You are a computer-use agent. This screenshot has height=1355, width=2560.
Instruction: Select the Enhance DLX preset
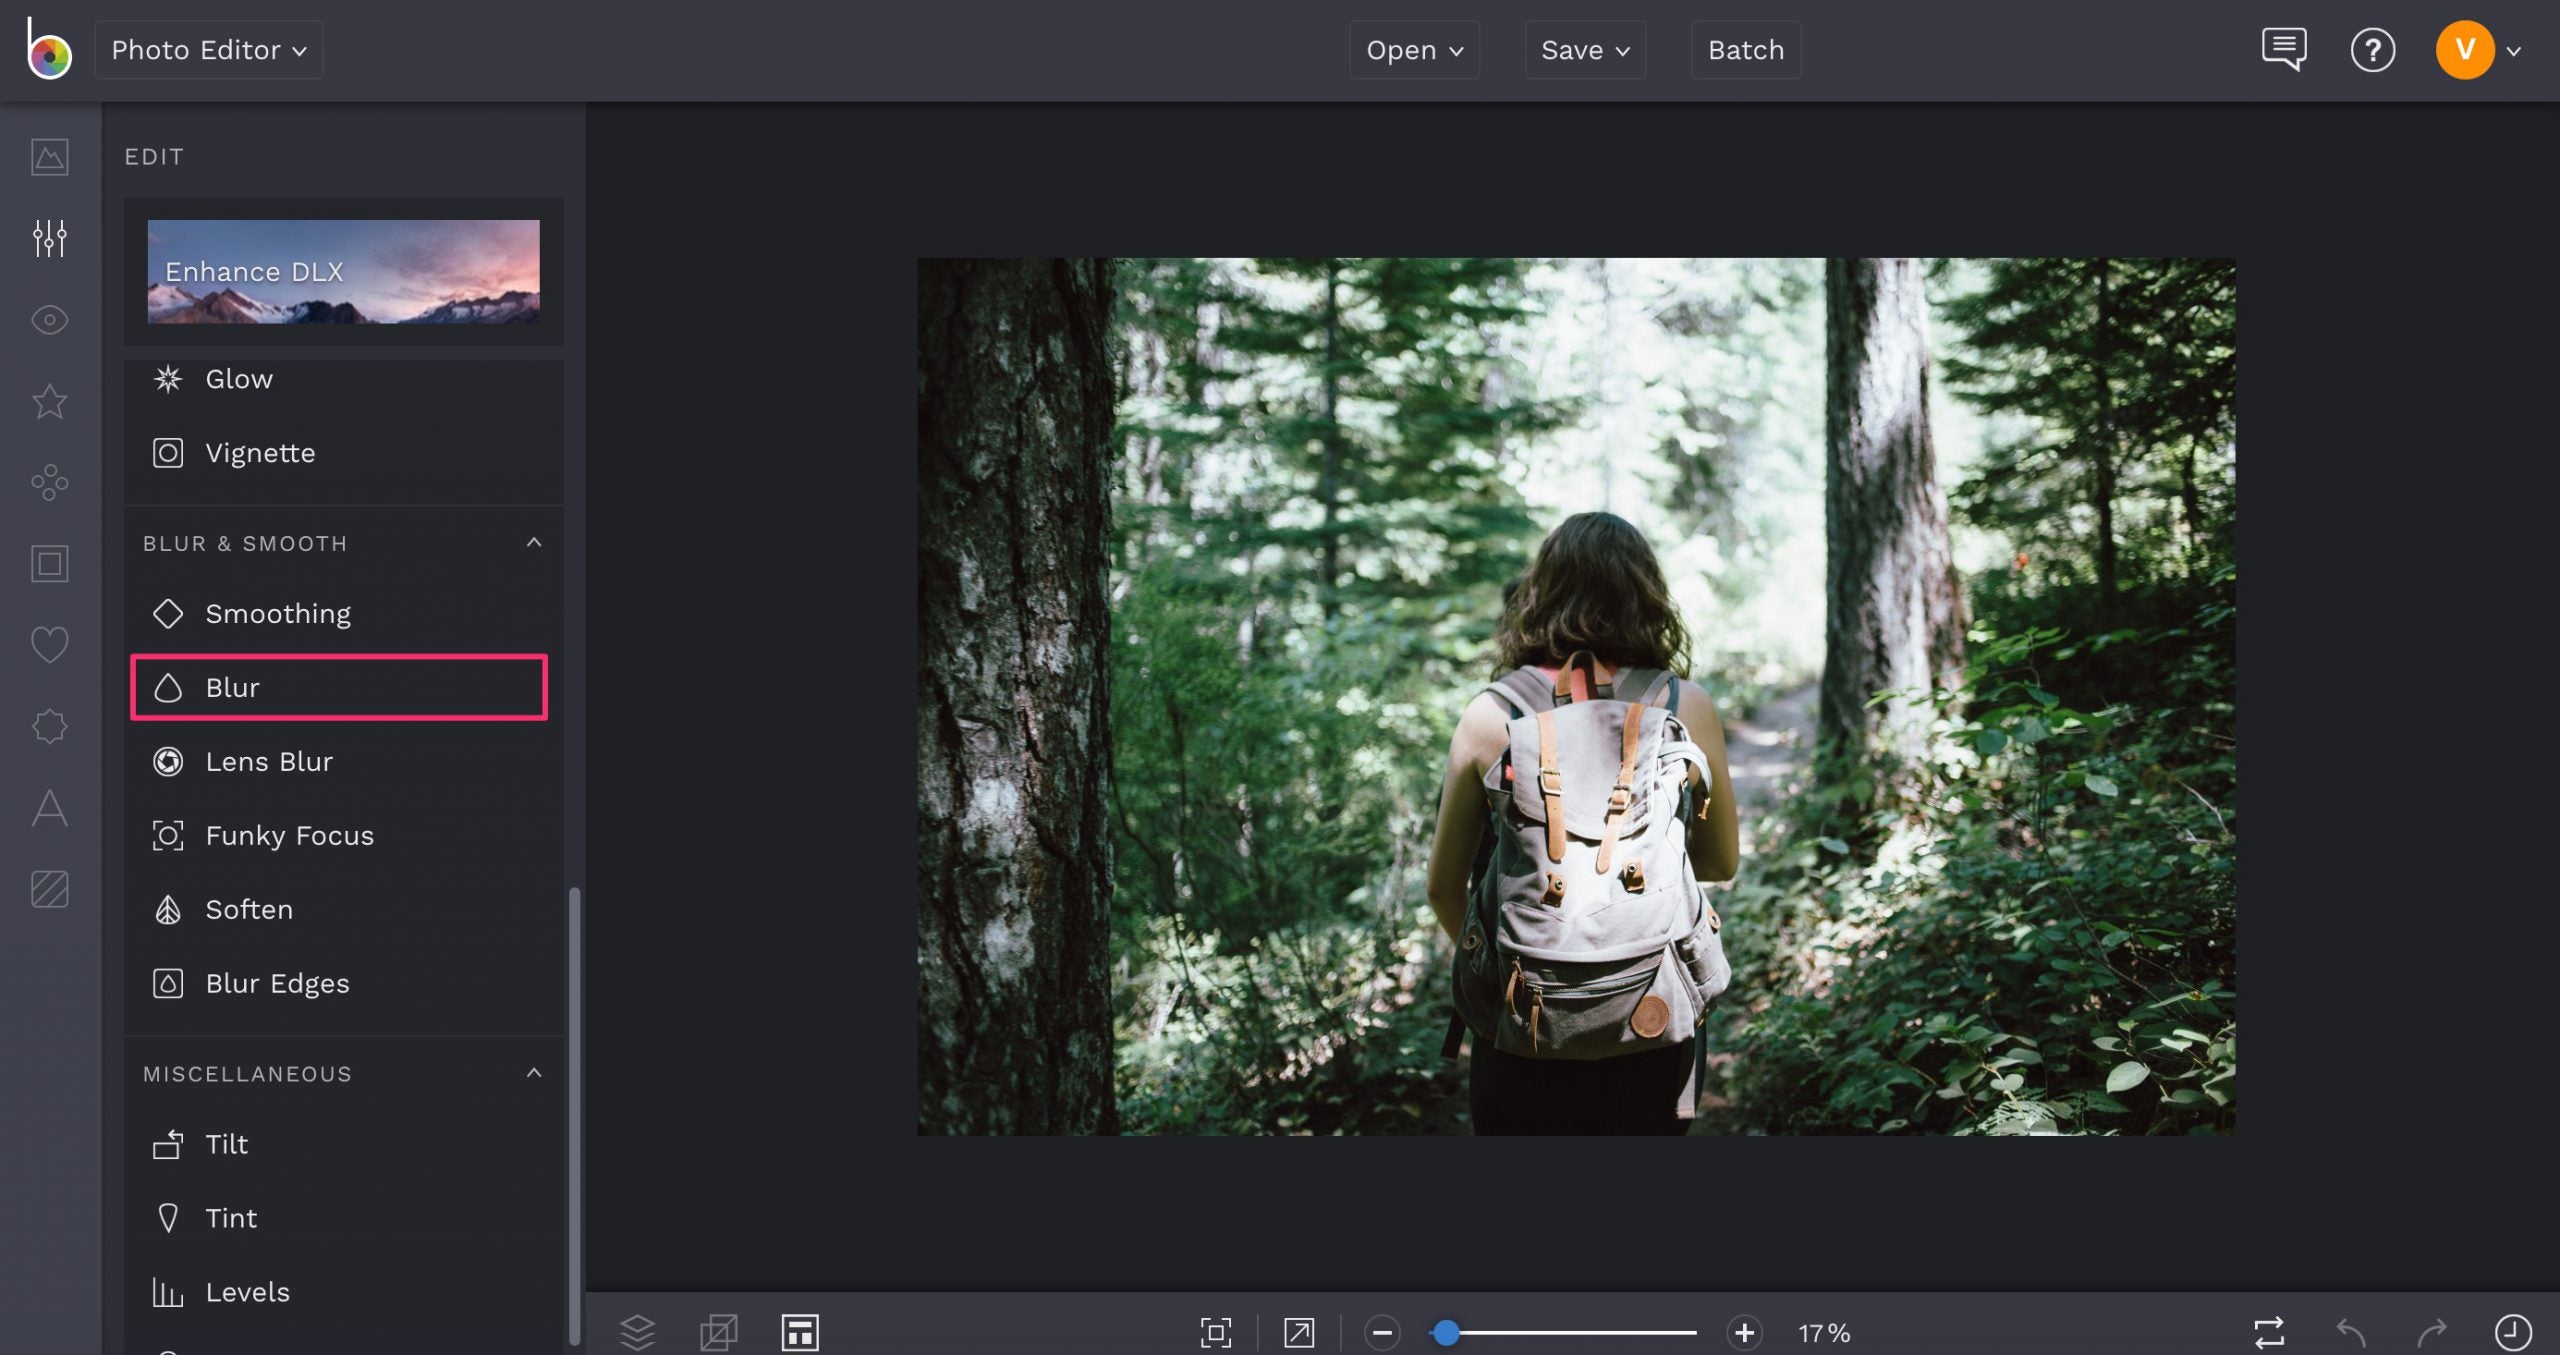[x=342, y=271]
